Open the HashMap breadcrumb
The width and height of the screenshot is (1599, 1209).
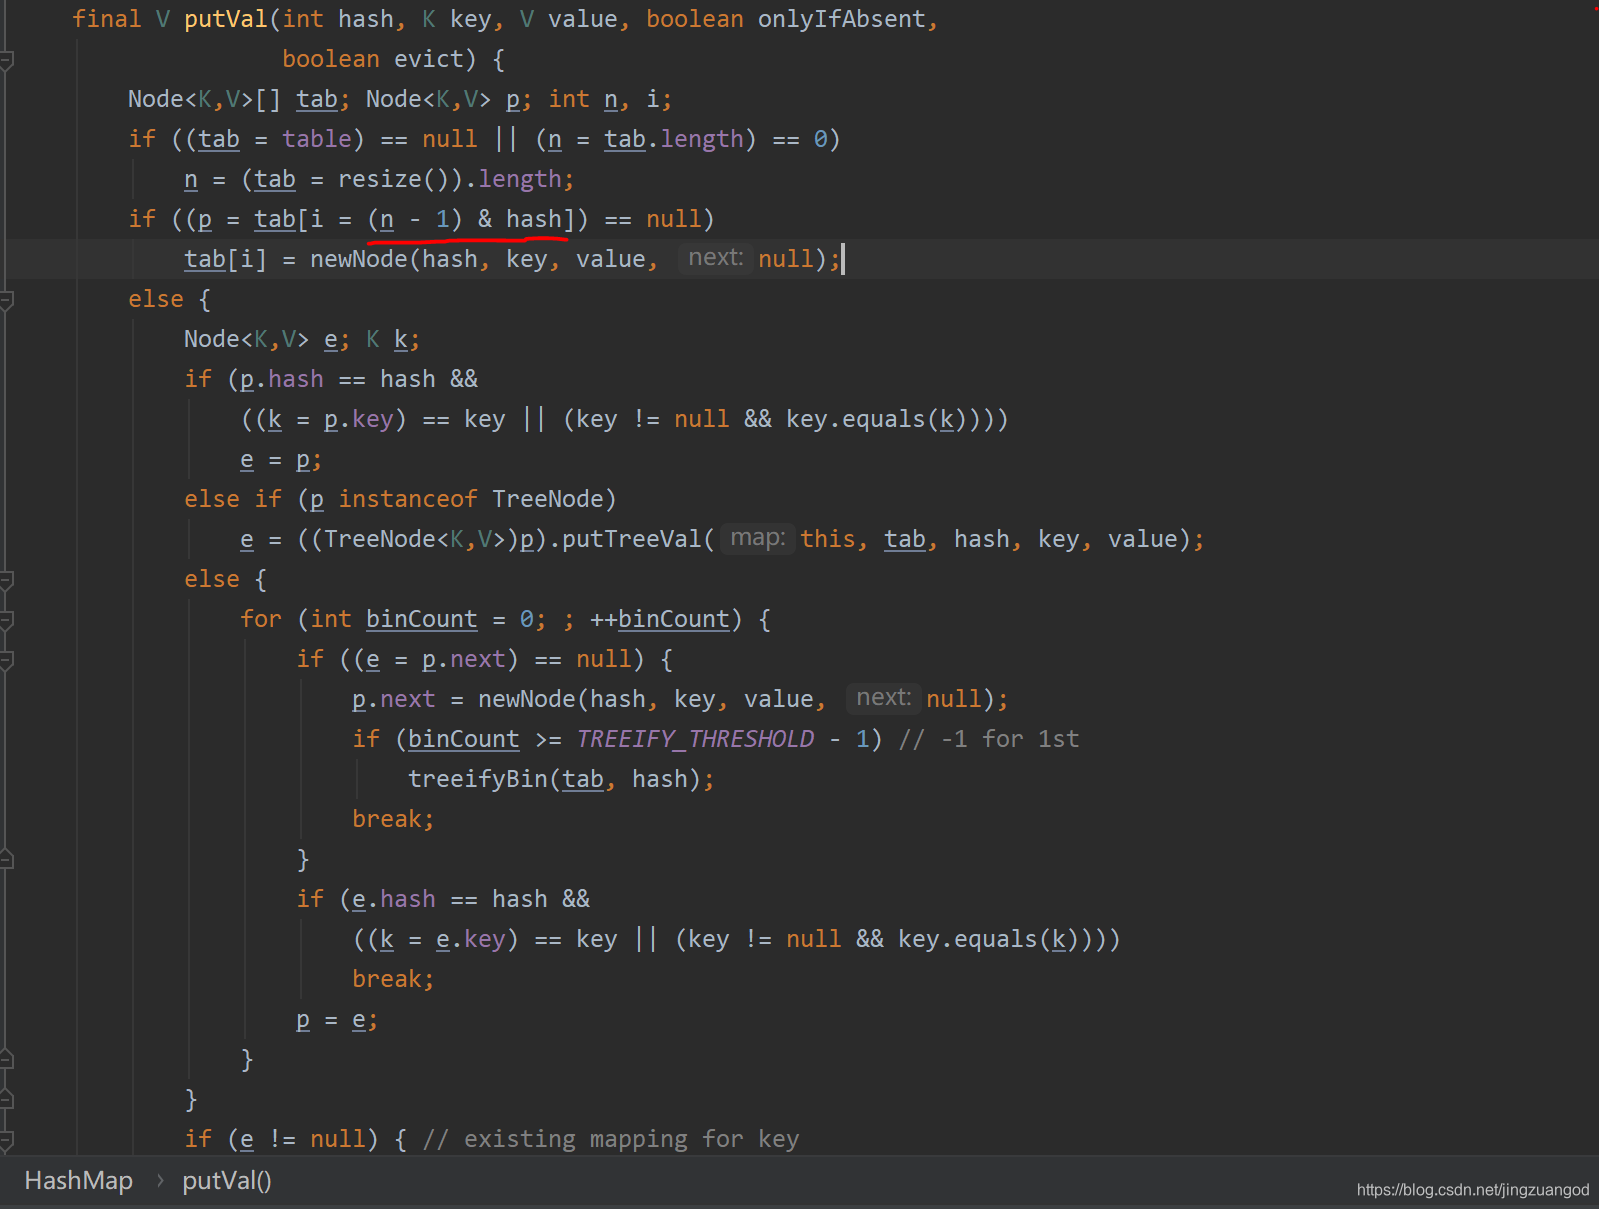pos(79,1181)
